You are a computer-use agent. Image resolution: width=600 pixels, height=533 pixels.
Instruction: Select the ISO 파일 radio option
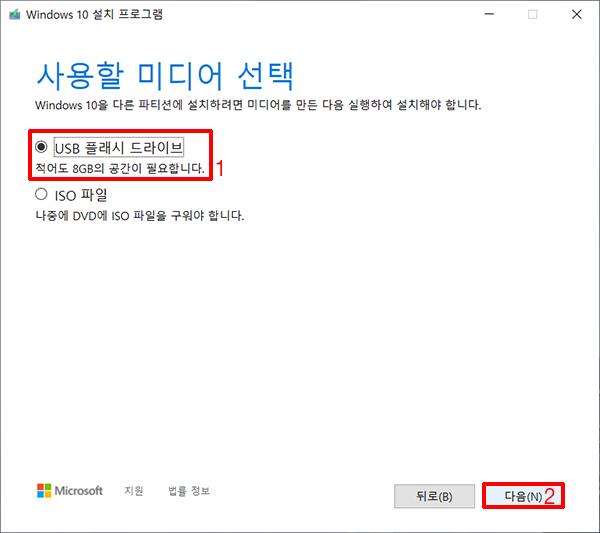click(41, 194)
